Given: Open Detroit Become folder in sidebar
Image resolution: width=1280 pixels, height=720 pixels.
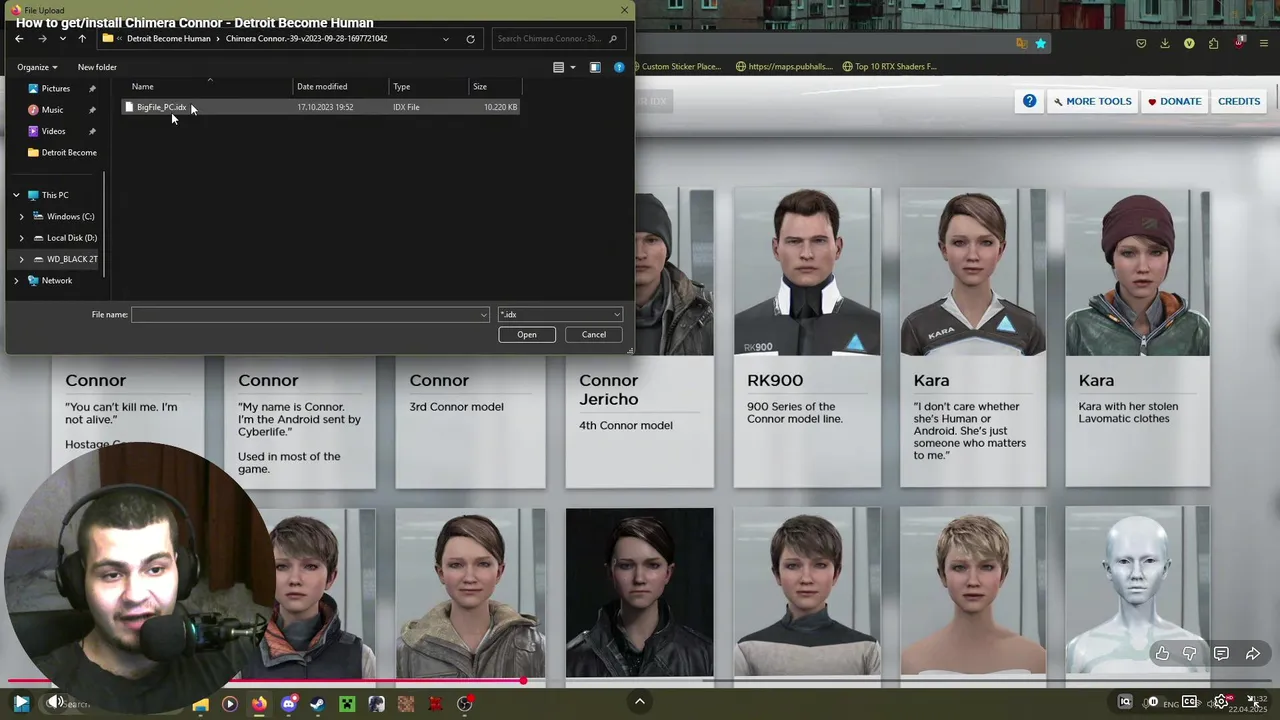Looking at the screenshot, I should (62, 152).
